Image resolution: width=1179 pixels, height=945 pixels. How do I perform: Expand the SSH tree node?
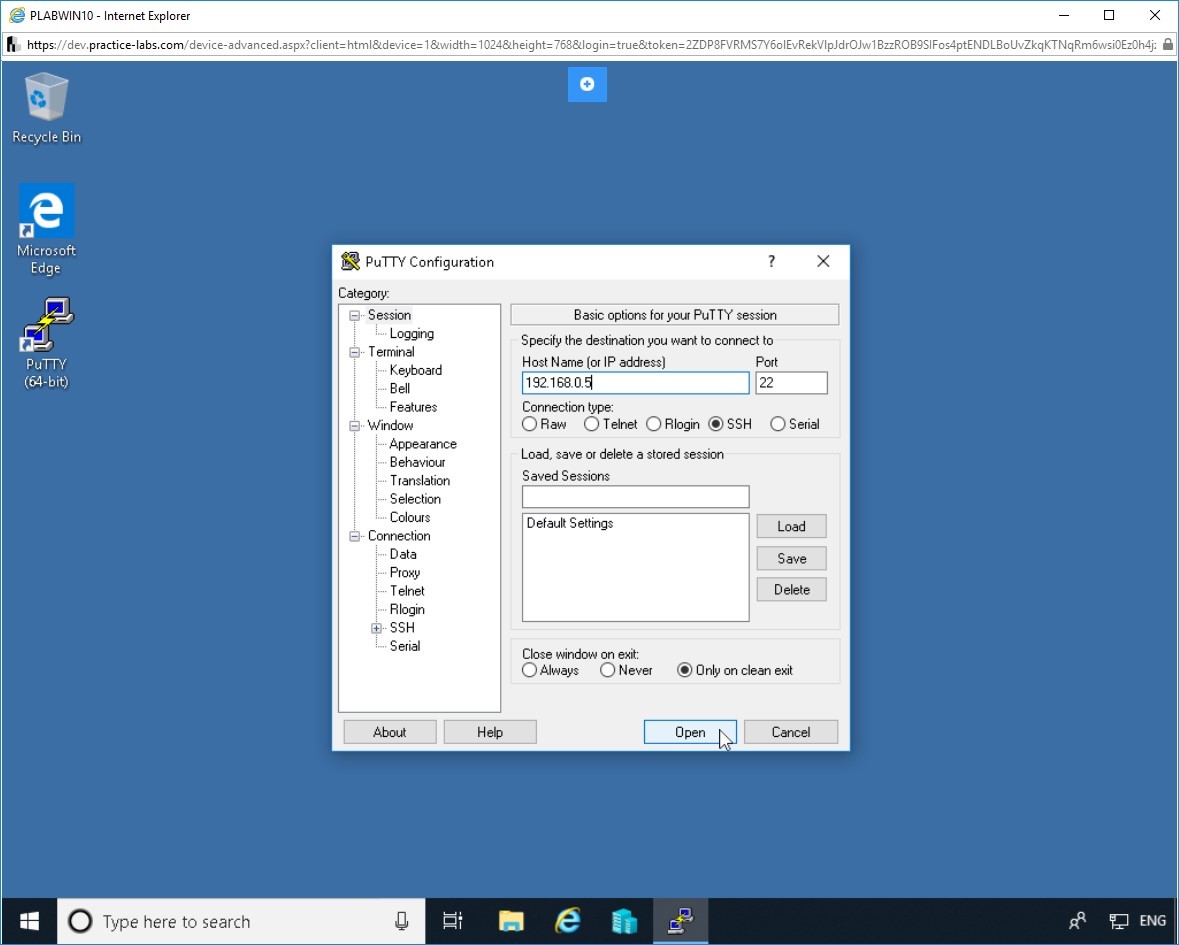377,628
